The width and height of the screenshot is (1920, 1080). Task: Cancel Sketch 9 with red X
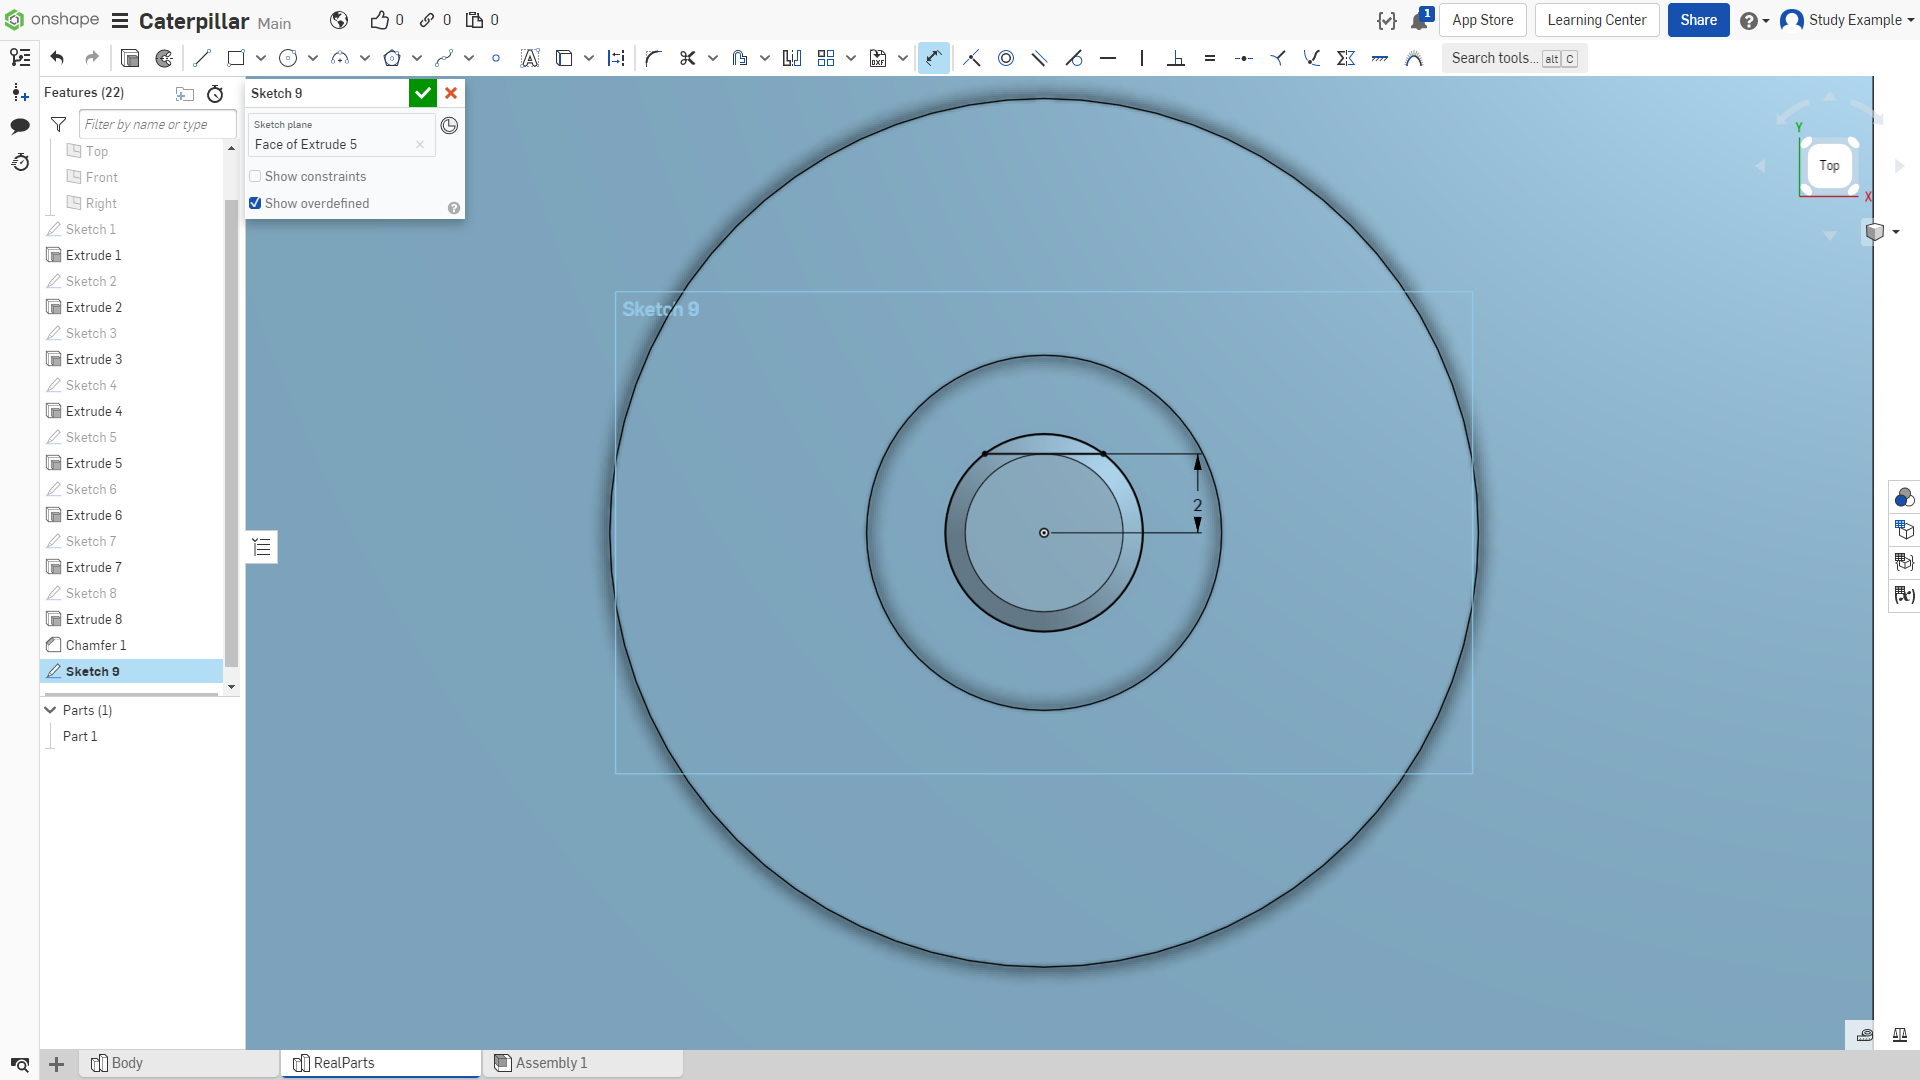[451, 93]
